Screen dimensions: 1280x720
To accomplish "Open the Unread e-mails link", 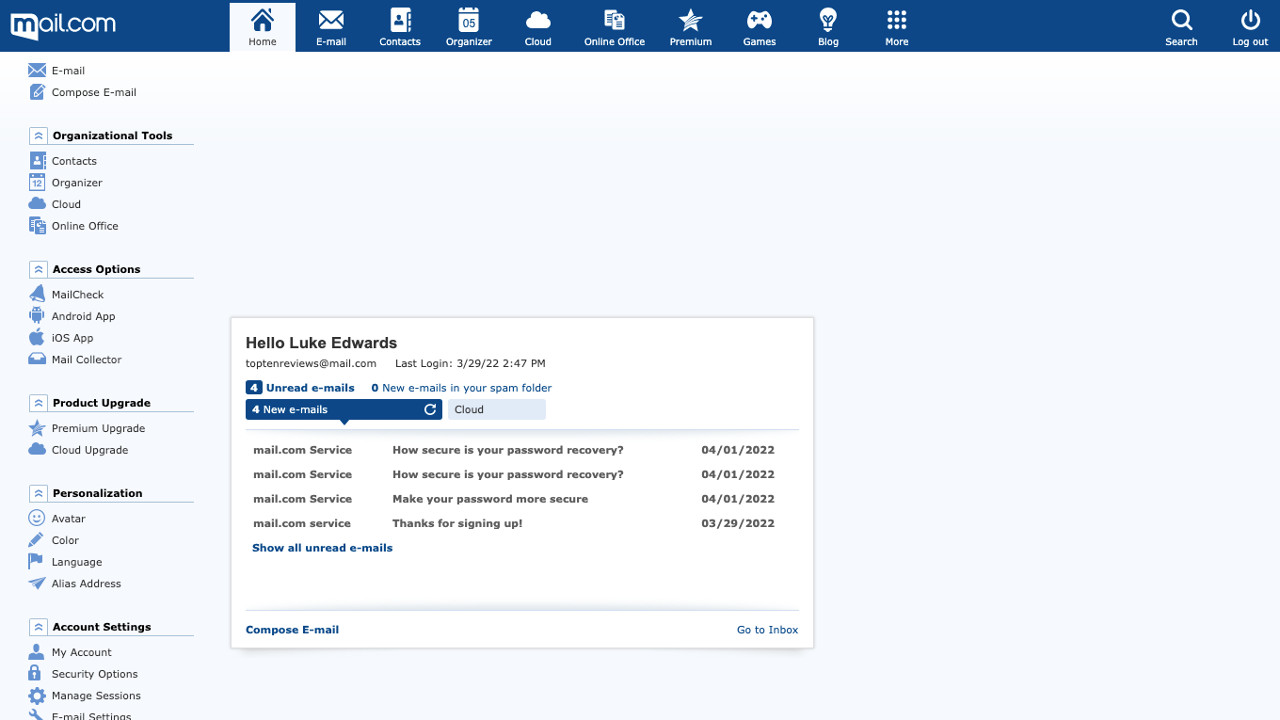I will 300,388.
